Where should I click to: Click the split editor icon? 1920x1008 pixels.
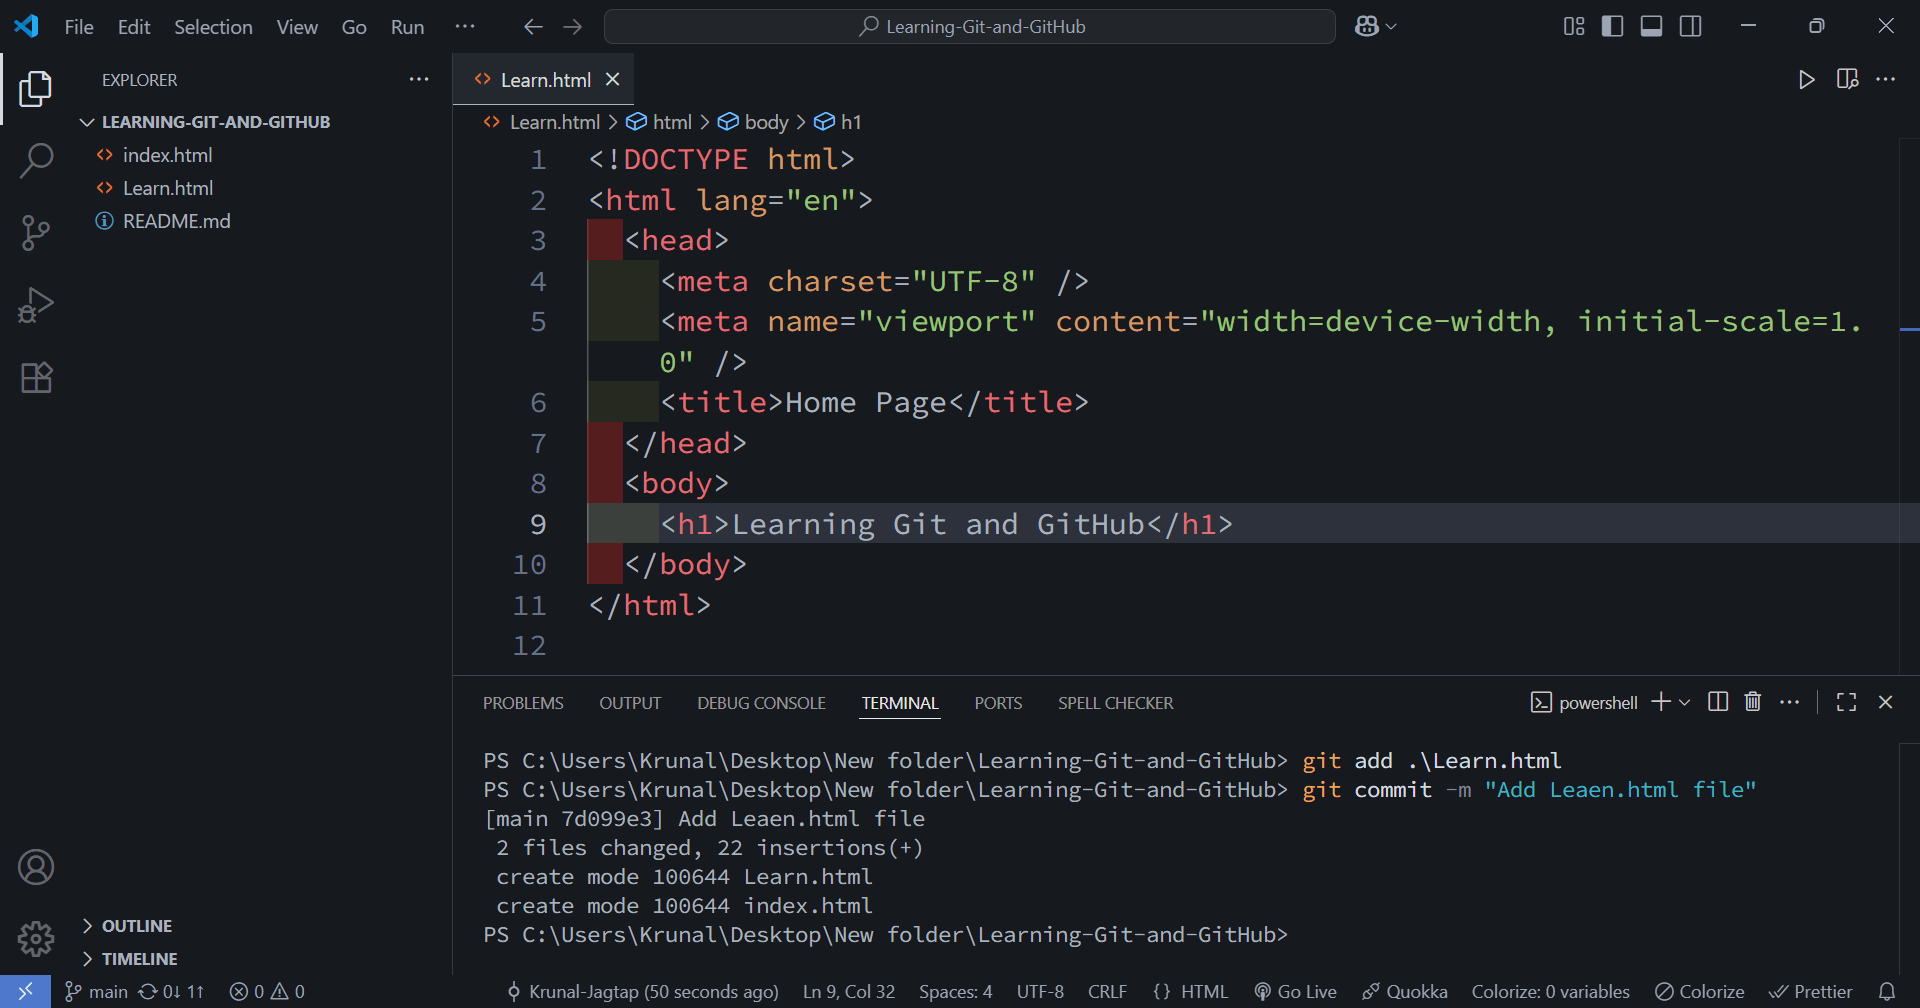tap(1847, 80)
